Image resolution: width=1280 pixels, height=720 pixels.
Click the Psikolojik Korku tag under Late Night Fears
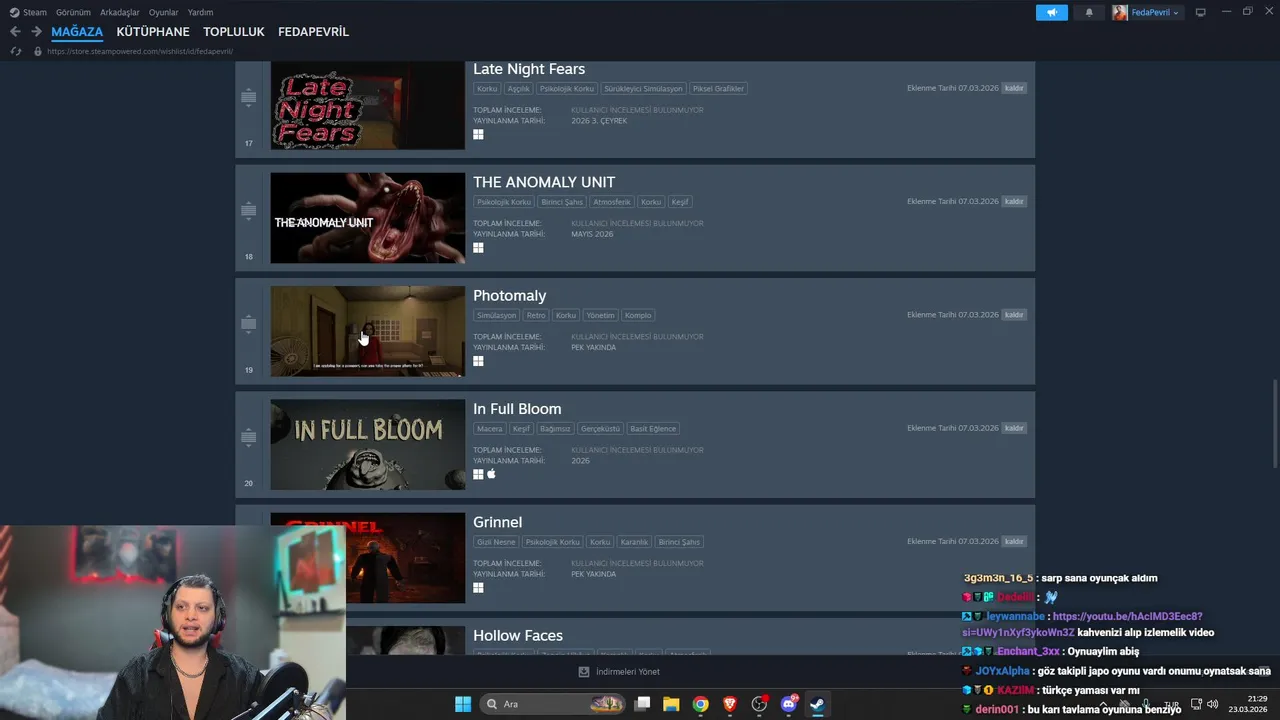point(567,89)
